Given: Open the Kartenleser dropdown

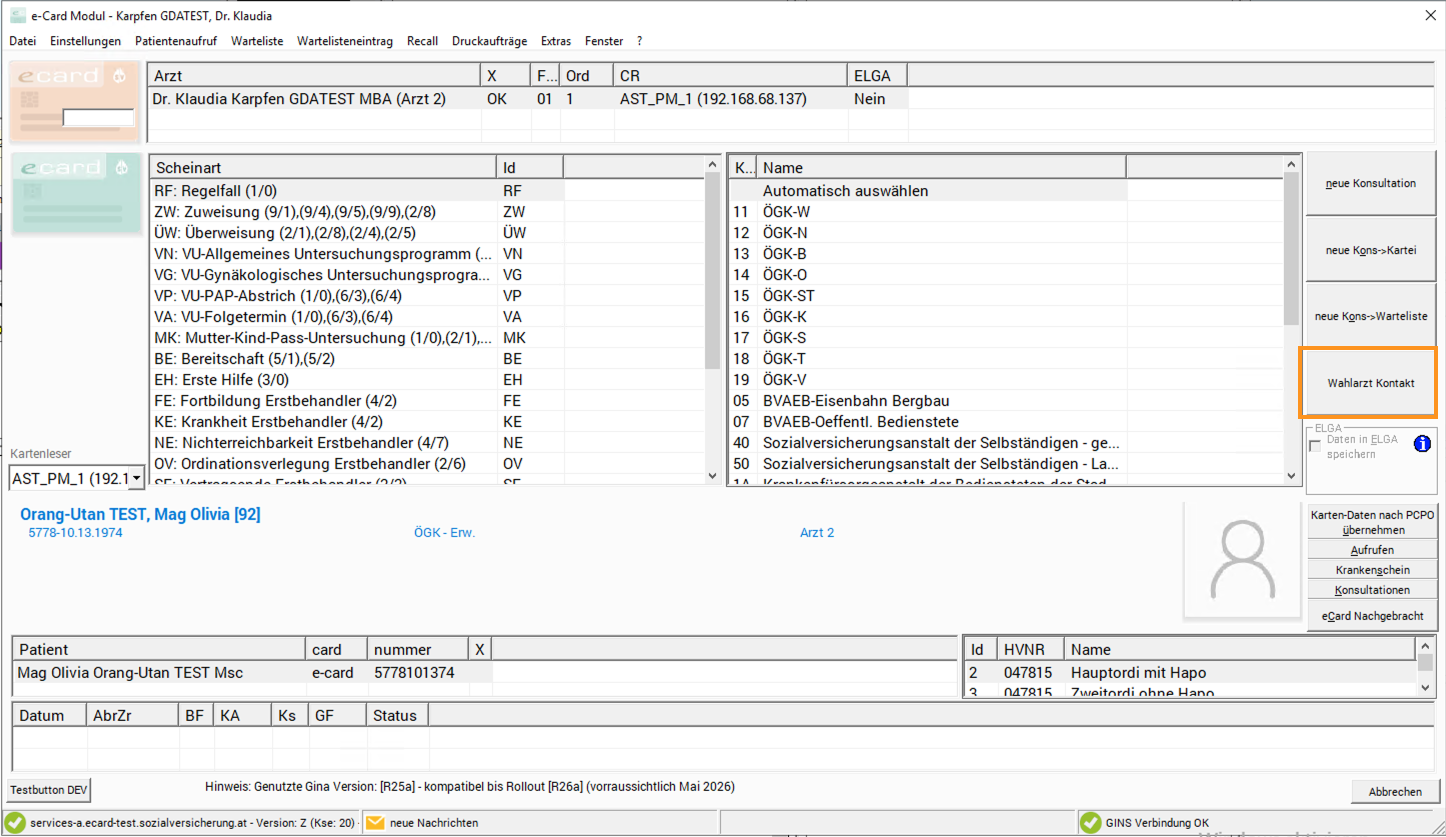Looking at the screenshot, I should pos(135,478).
